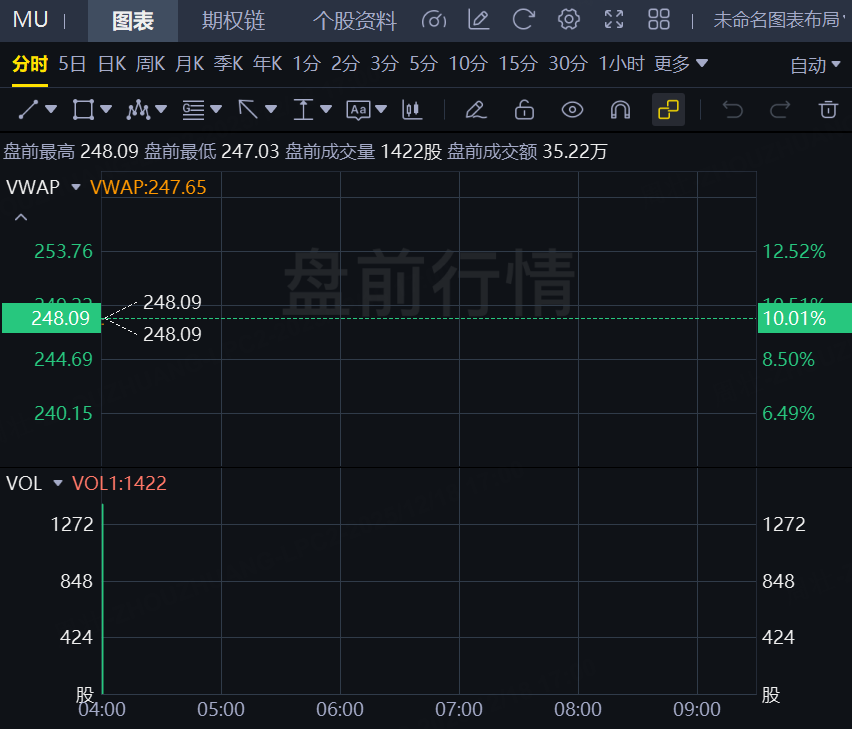Click the green 248.09 price label
Screen dimensions: 852x729
pos(51,318)
